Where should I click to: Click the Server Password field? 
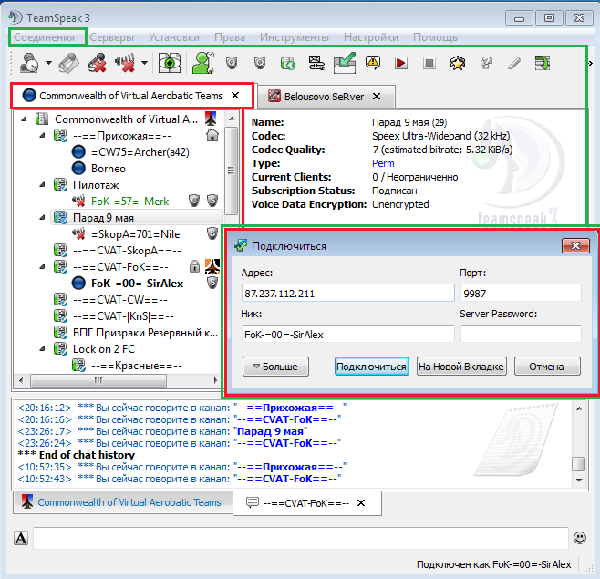[521, 334]
